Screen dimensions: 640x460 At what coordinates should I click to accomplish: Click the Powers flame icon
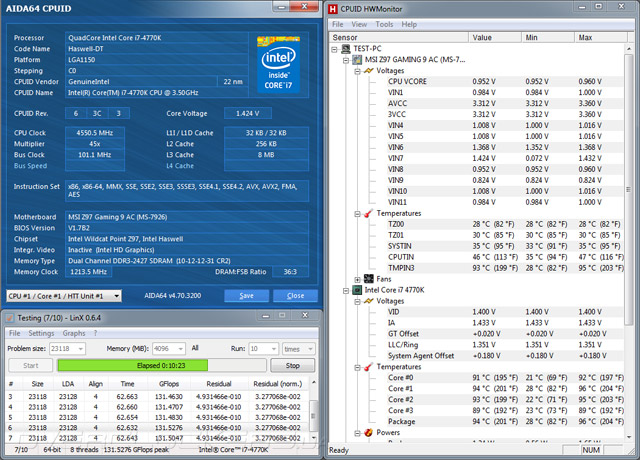(369, 432)
